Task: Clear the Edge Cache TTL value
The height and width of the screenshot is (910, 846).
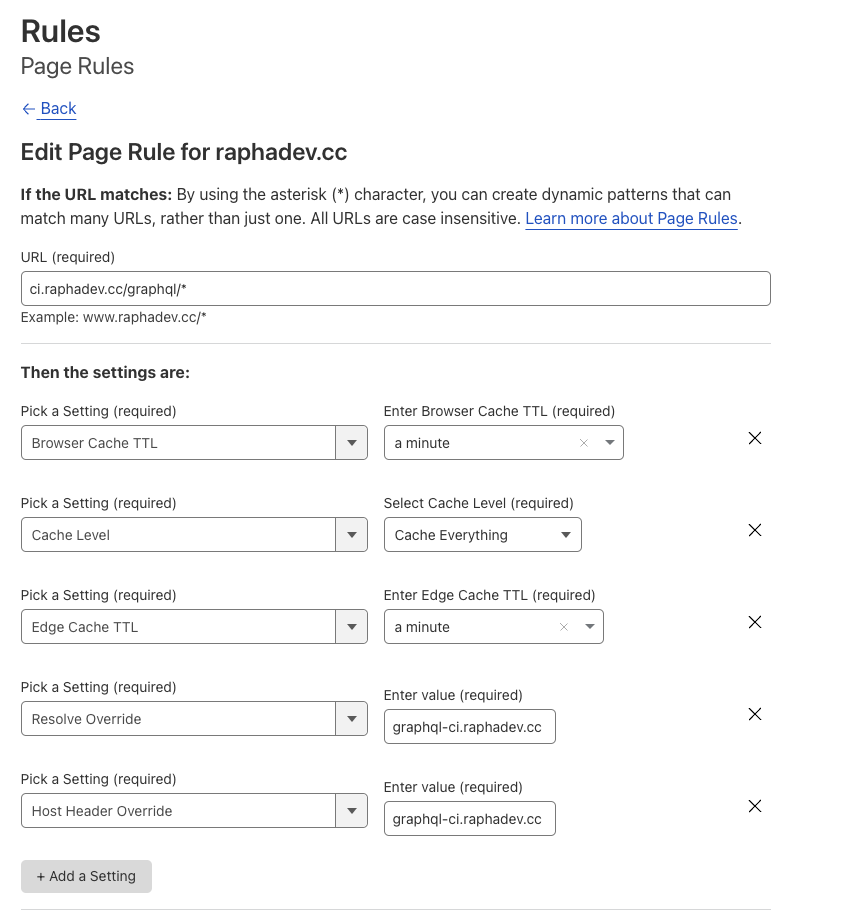Action: click(564, 627)
